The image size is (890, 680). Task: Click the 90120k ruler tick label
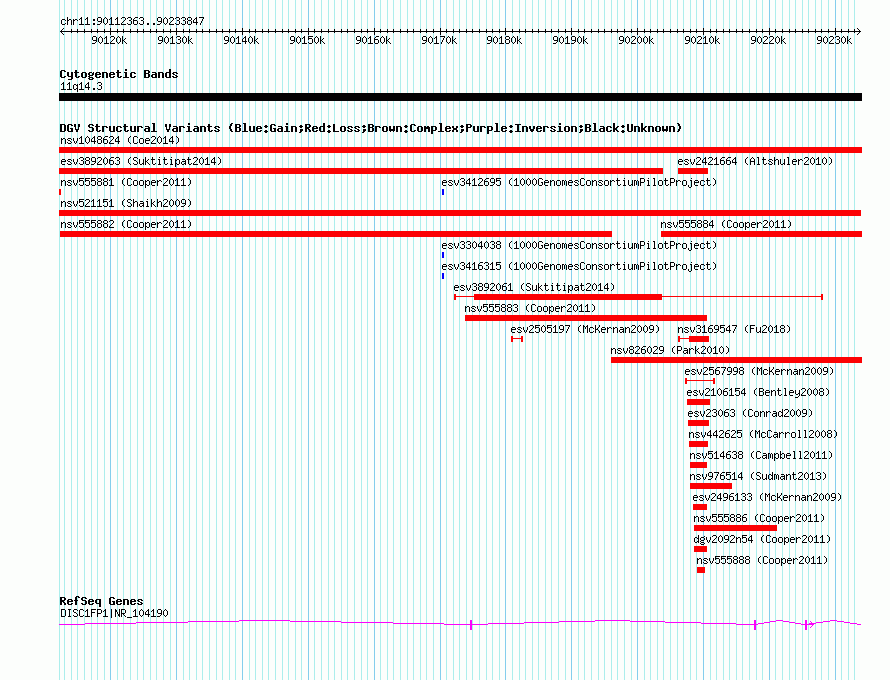[x=109, y=40]
